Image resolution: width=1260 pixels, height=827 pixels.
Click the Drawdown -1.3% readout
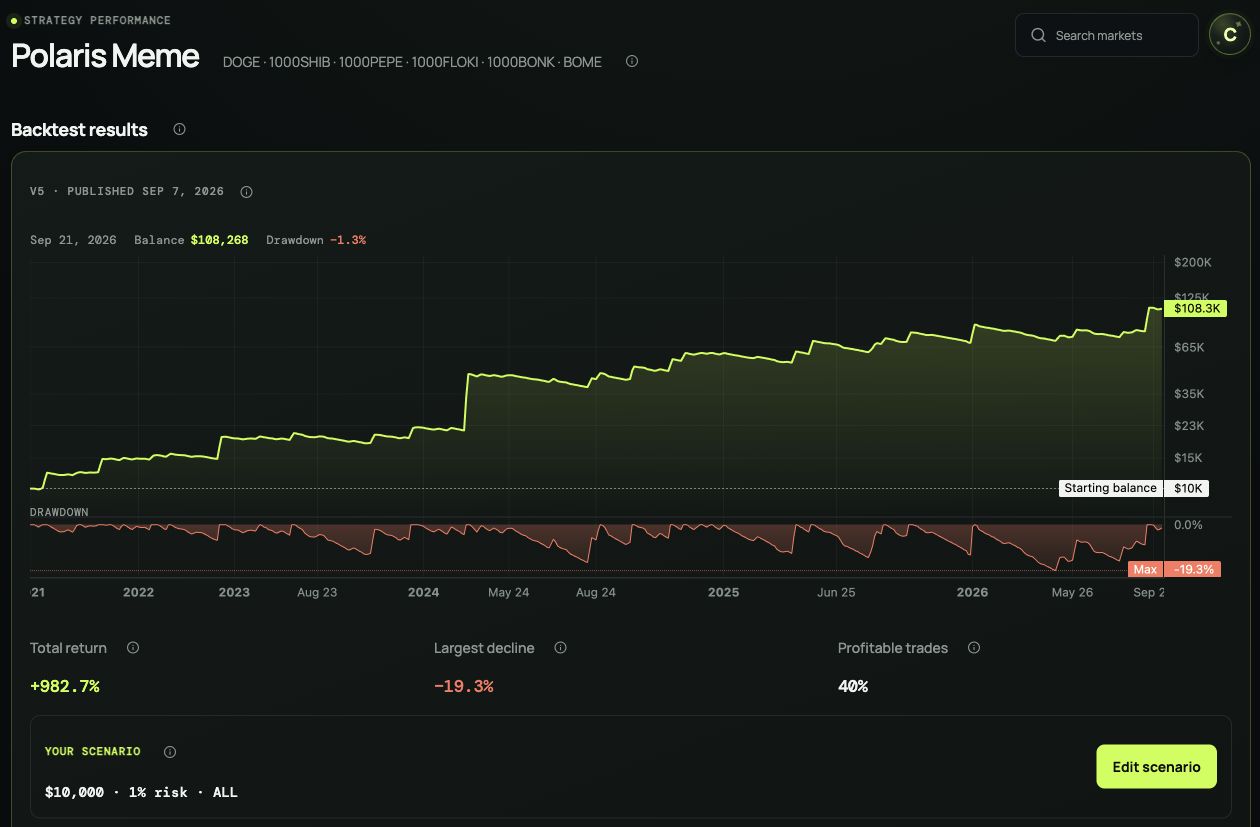(316, 240)
